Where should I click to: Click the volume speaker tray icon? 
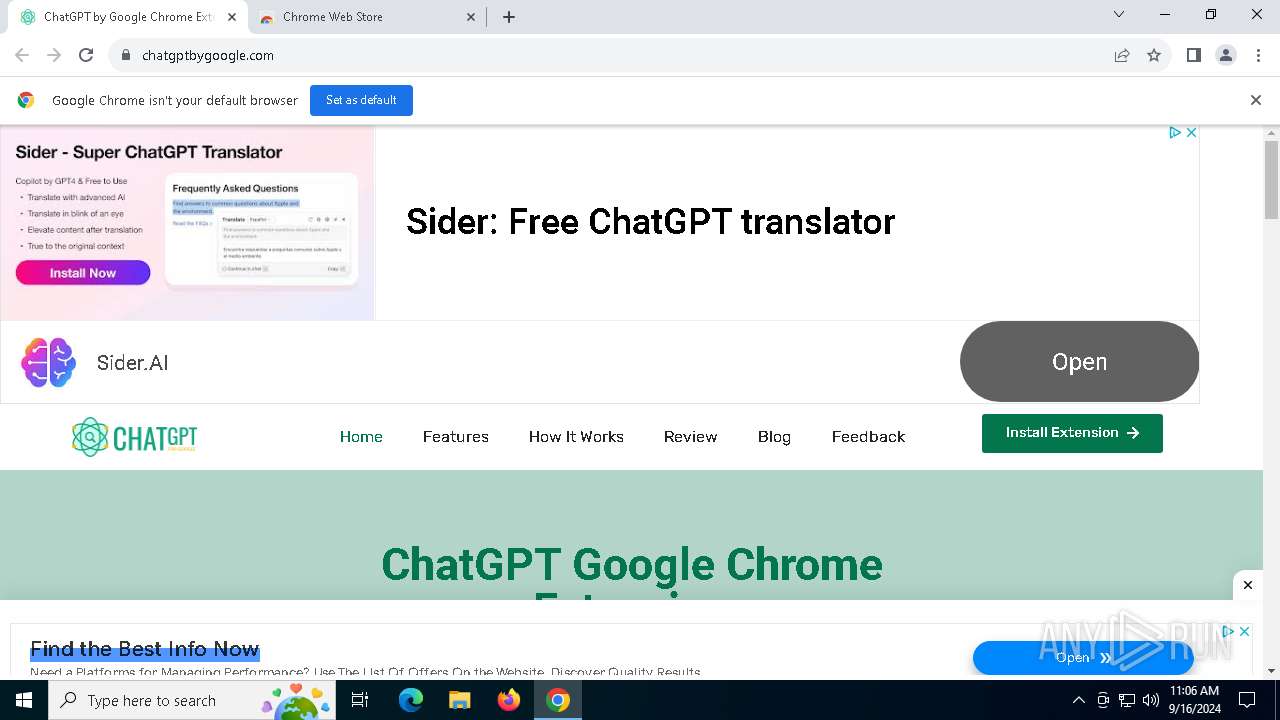(1151, 700)
